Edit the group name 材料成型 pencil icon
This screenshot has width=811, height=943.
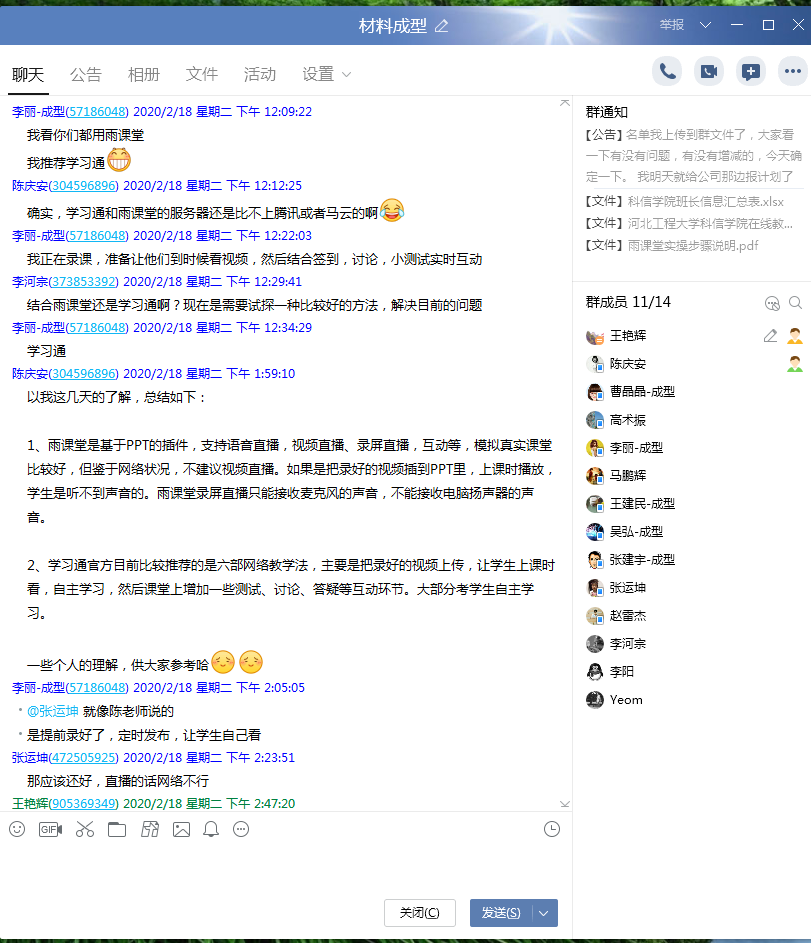click(442, 26)
